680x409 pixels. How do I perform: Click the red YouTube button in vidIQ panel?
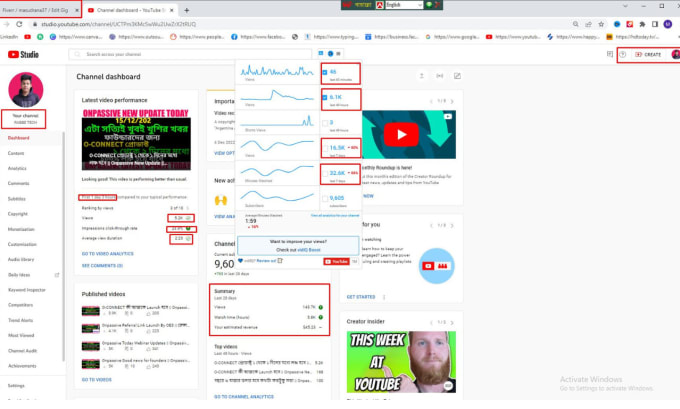click(337, 262)
